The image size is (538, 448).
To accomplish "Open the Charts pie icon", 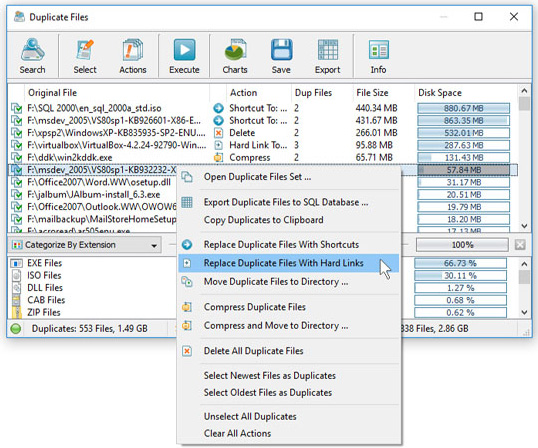I will (x=235, y=56).
